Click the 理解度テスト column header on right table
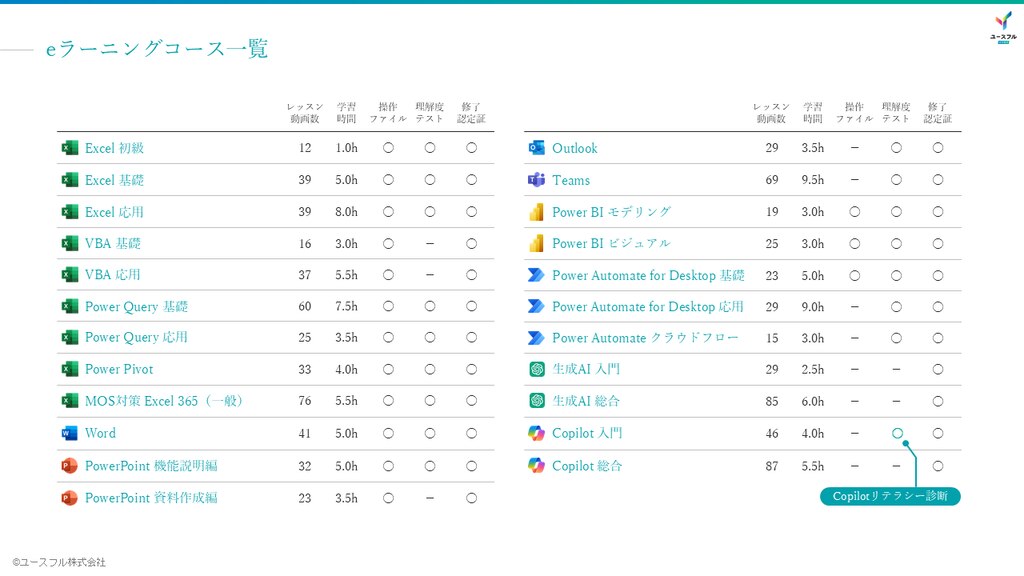The image size is (1024, 576). pos(896,112)
